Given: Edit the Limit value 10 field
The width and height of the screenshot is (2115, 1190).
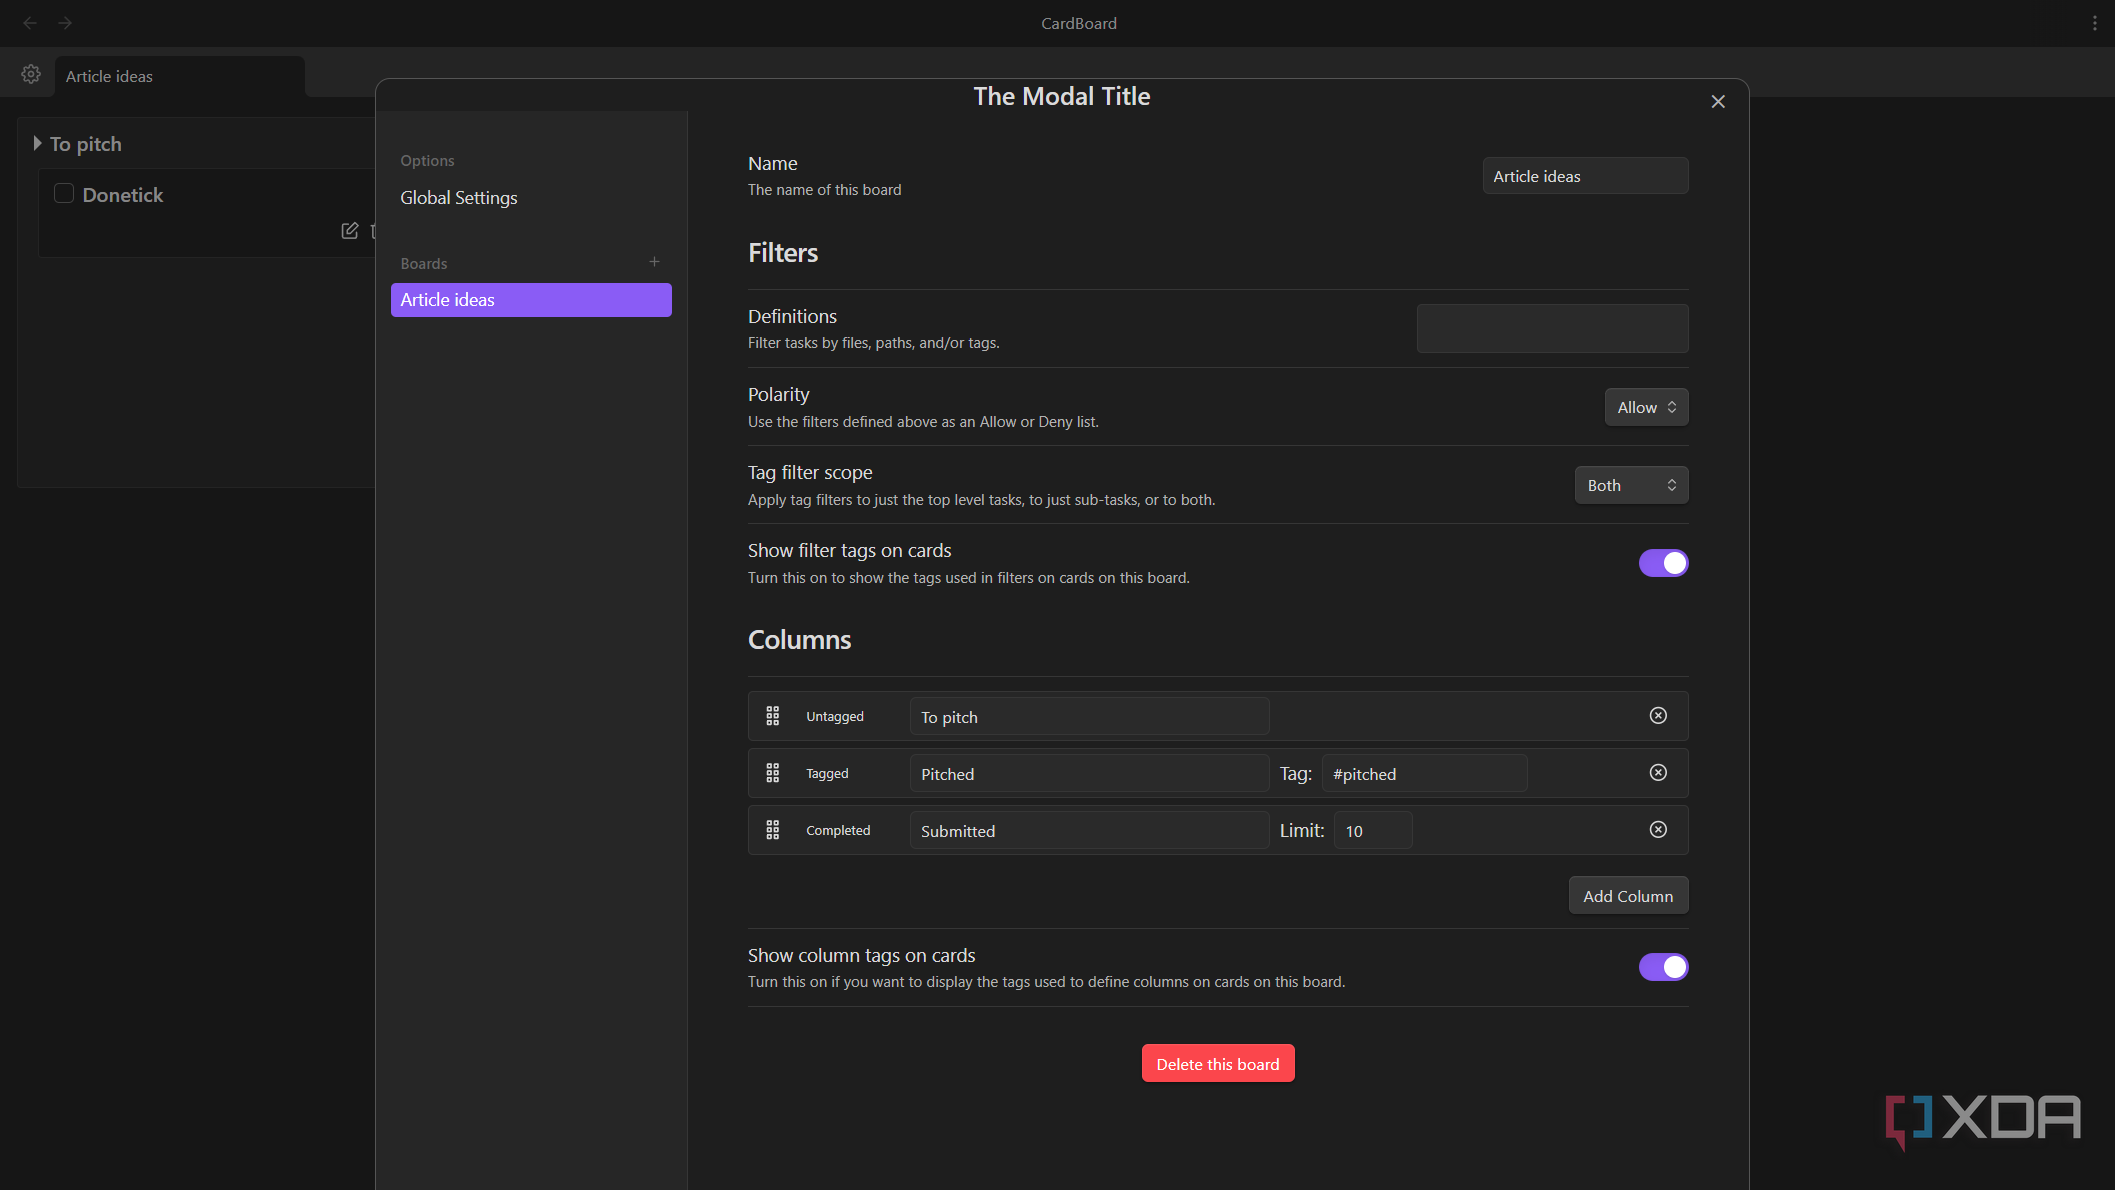Looking at the screenshot, I should [x=1373, y=831].
